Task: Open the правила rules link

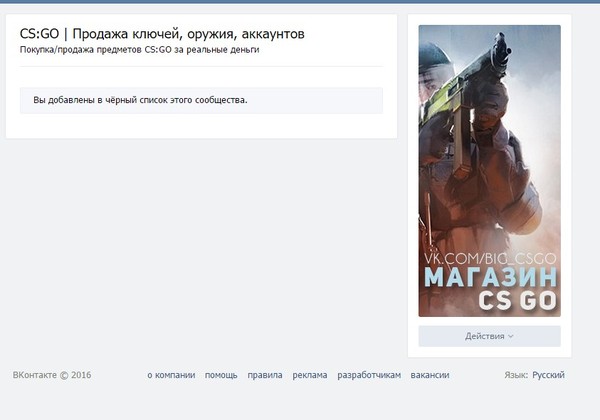Action: click(265, 375)
